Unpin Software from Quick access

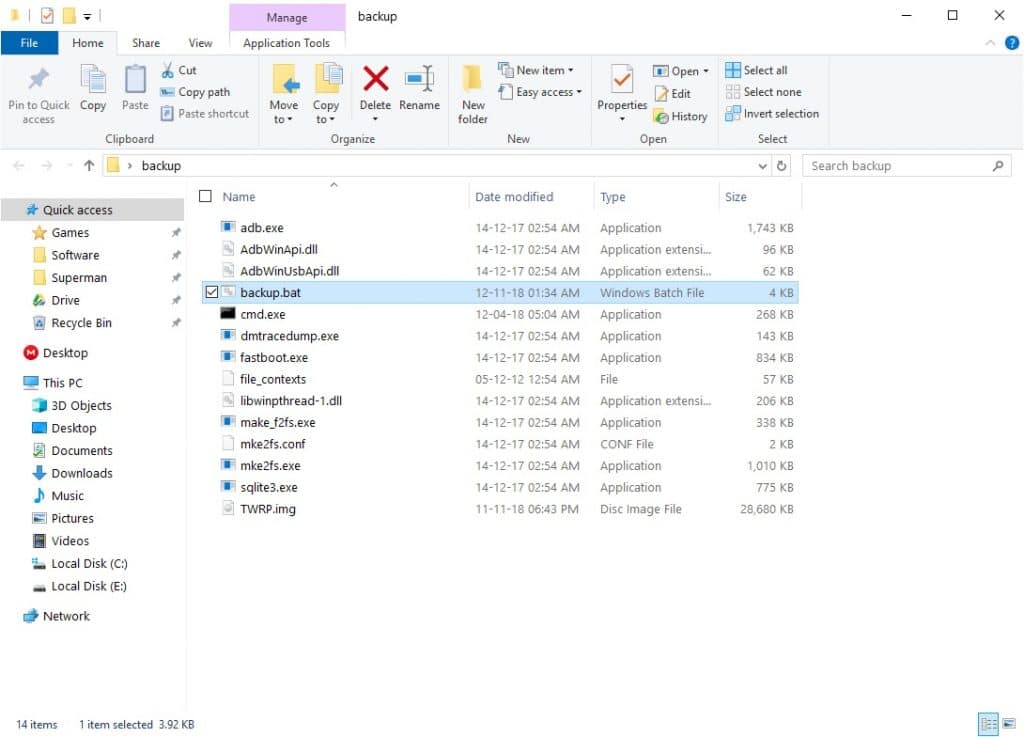point(176,255)
